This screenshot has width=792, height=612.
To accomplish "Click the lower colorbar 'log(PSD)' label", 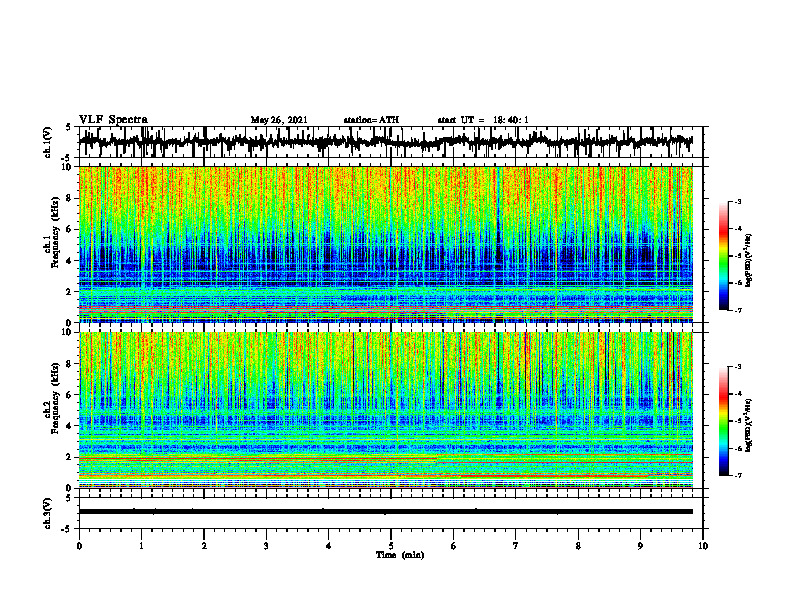I will (748, 425).
